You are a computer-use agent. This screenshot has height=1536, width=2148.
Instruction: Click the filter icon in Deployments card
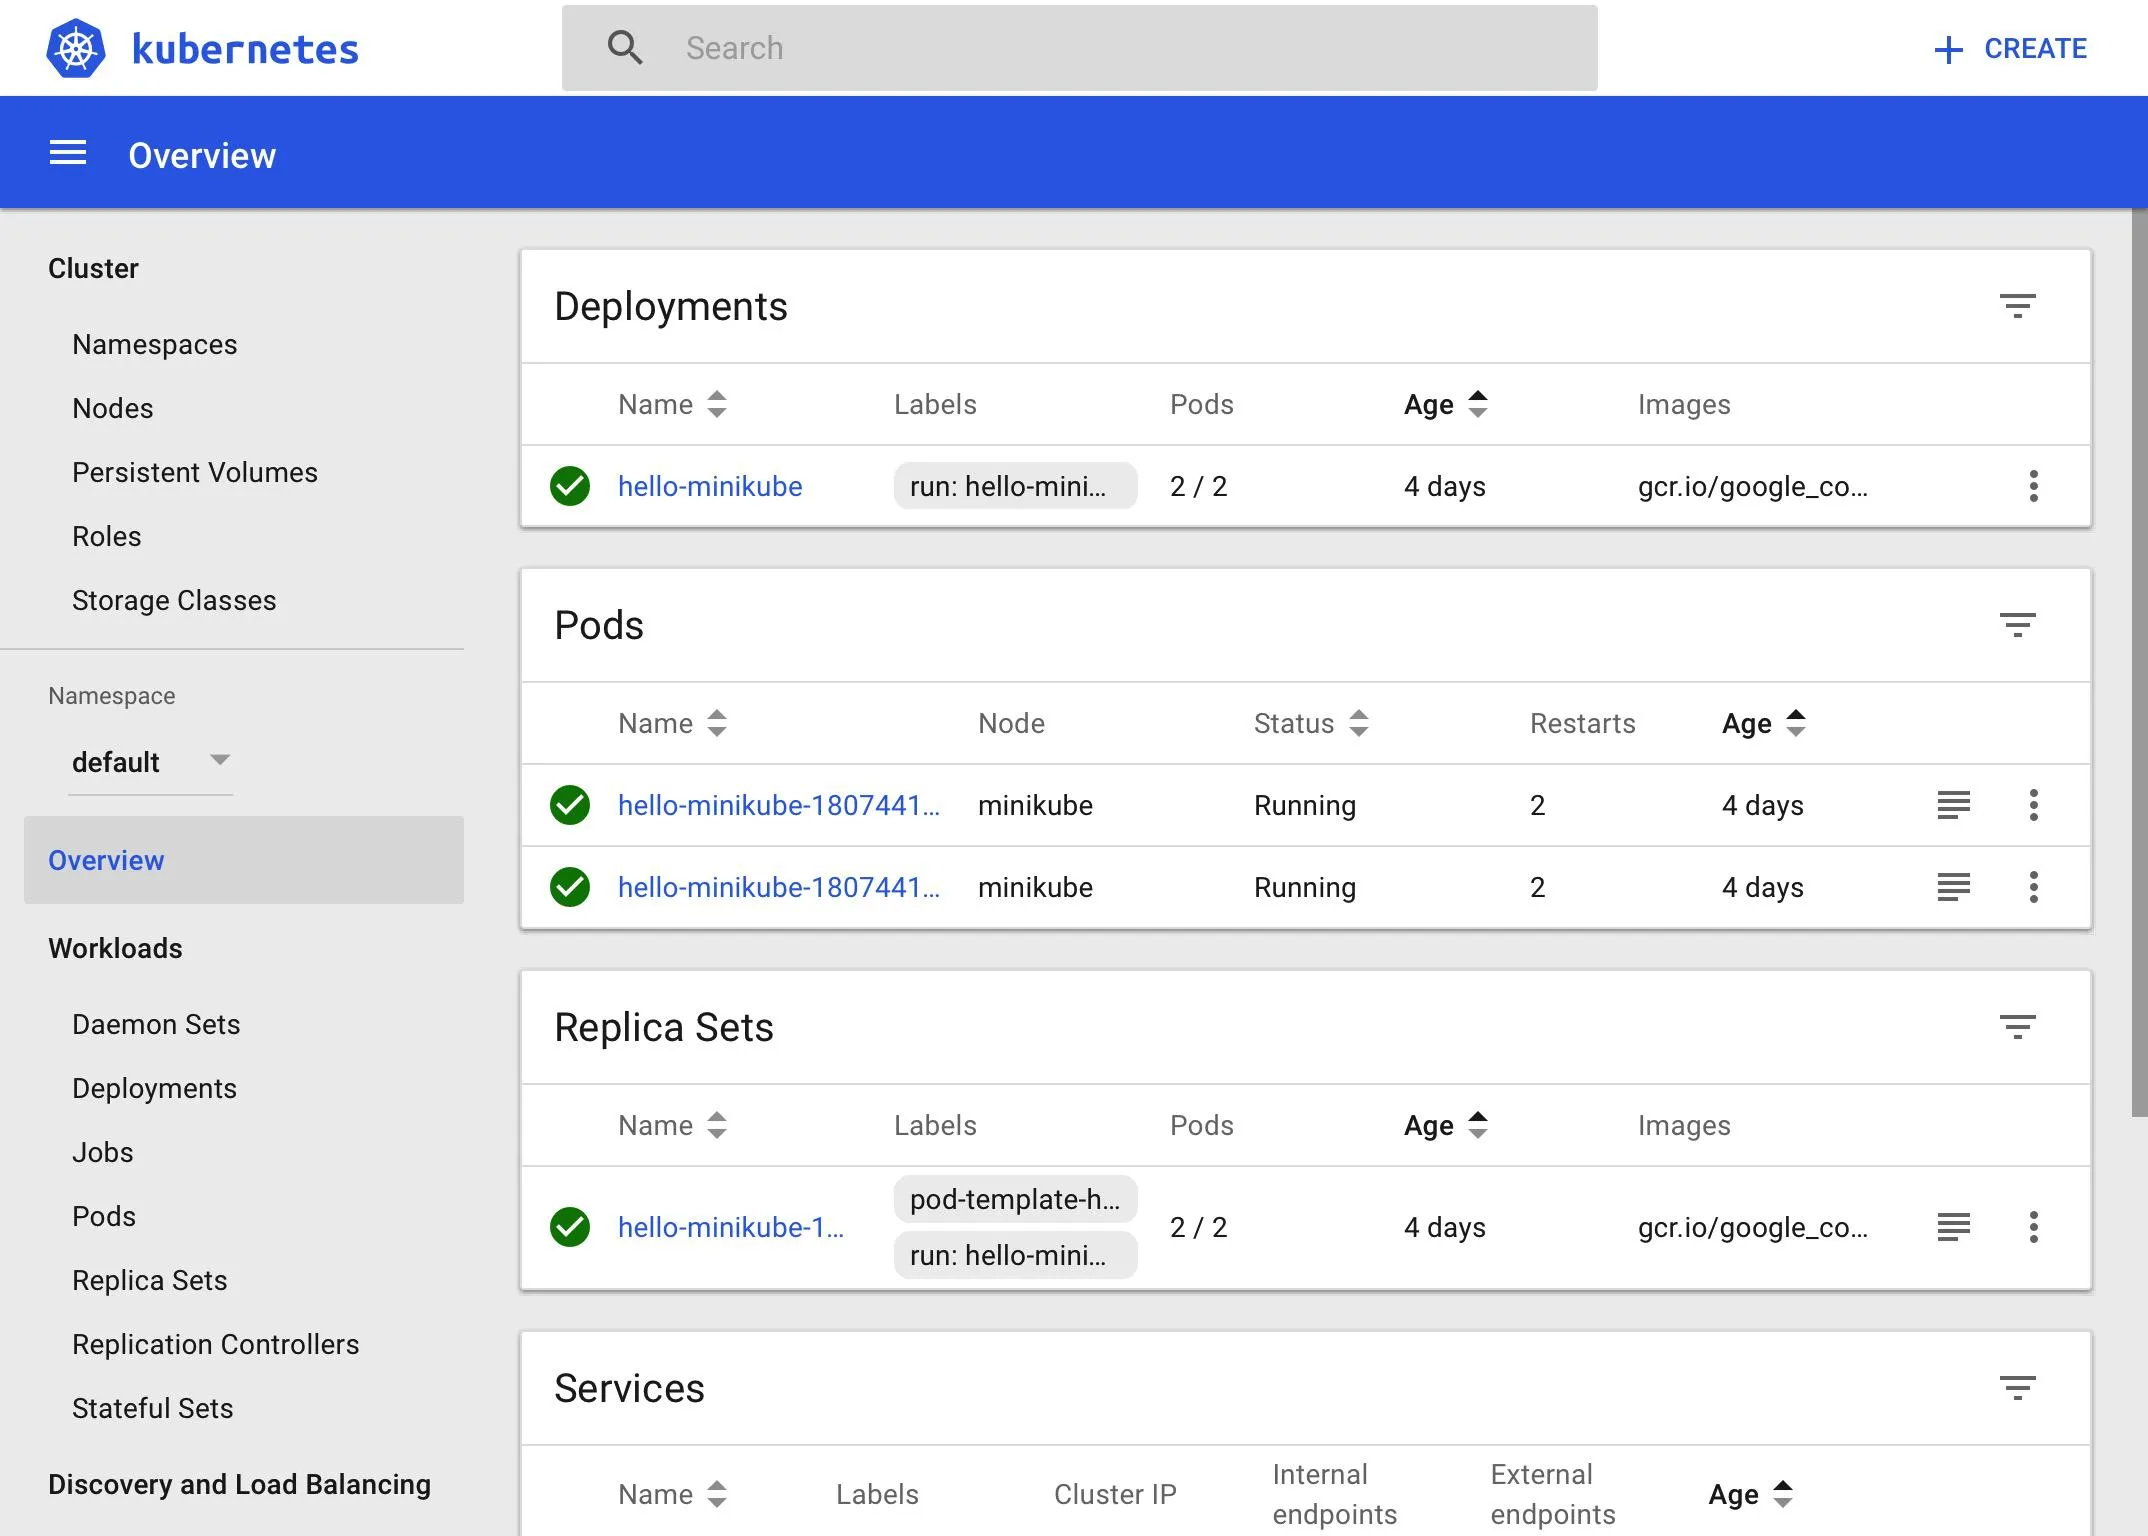[x=2017, y=306]
